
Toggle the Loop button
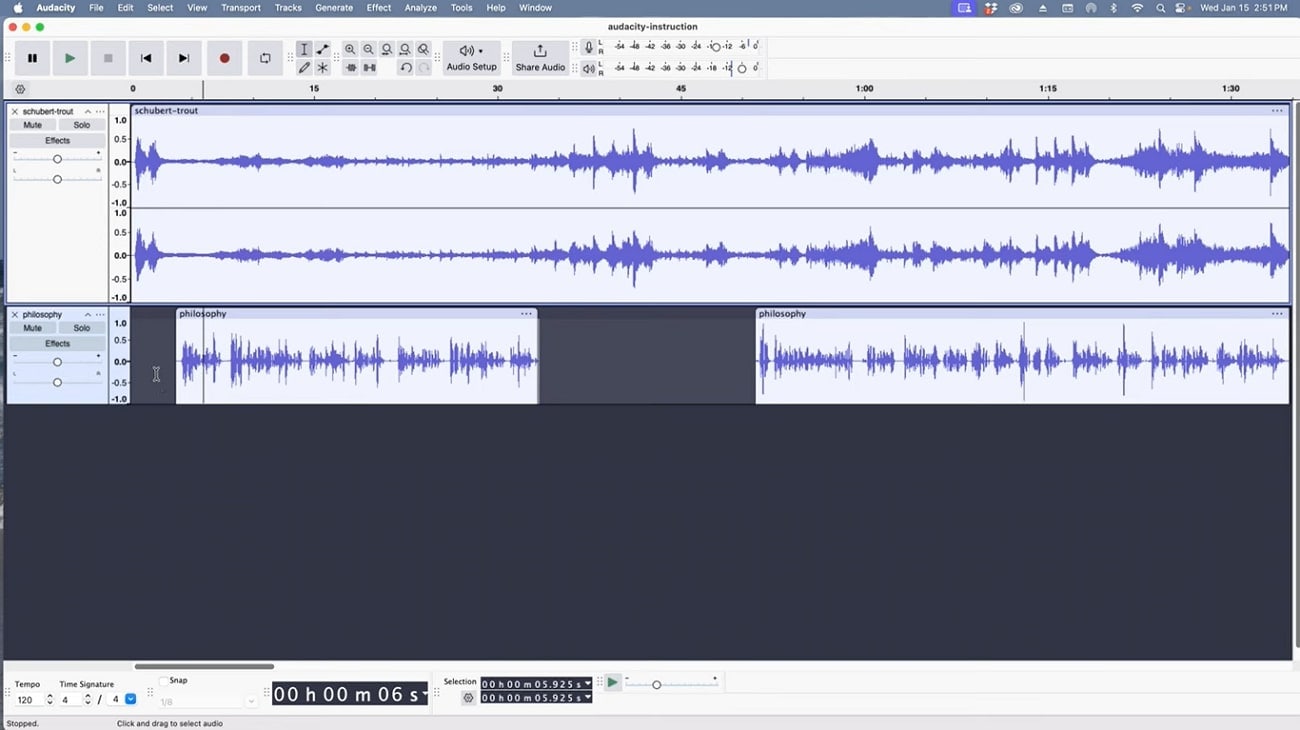tap(265, 58)
